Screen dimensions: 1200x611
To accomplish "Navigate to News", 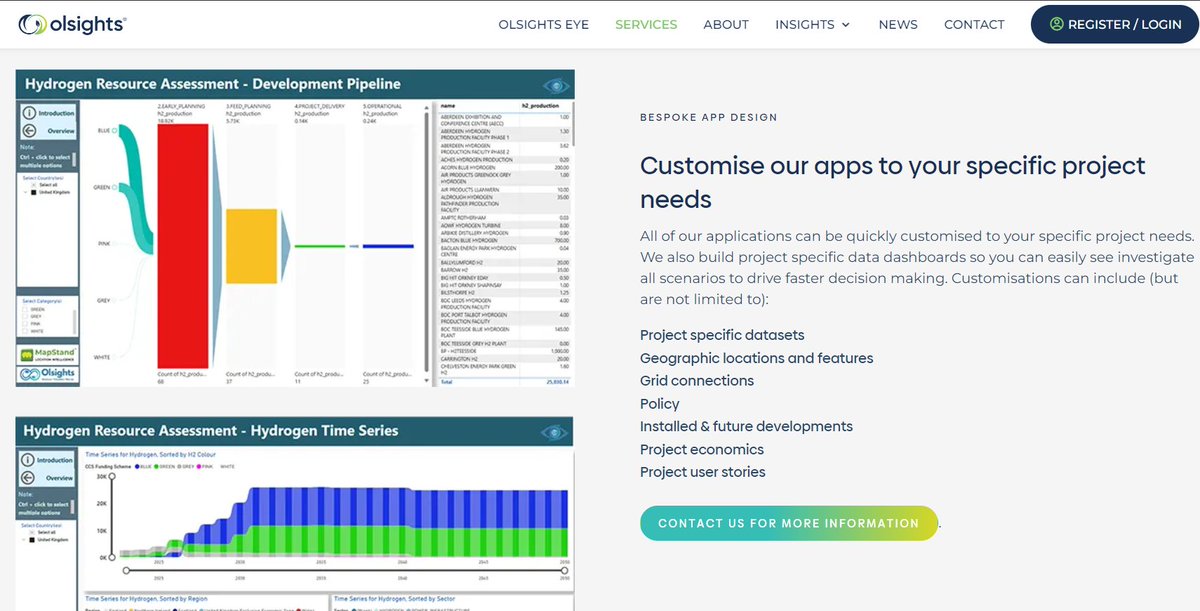I will [x=898, y=24].
